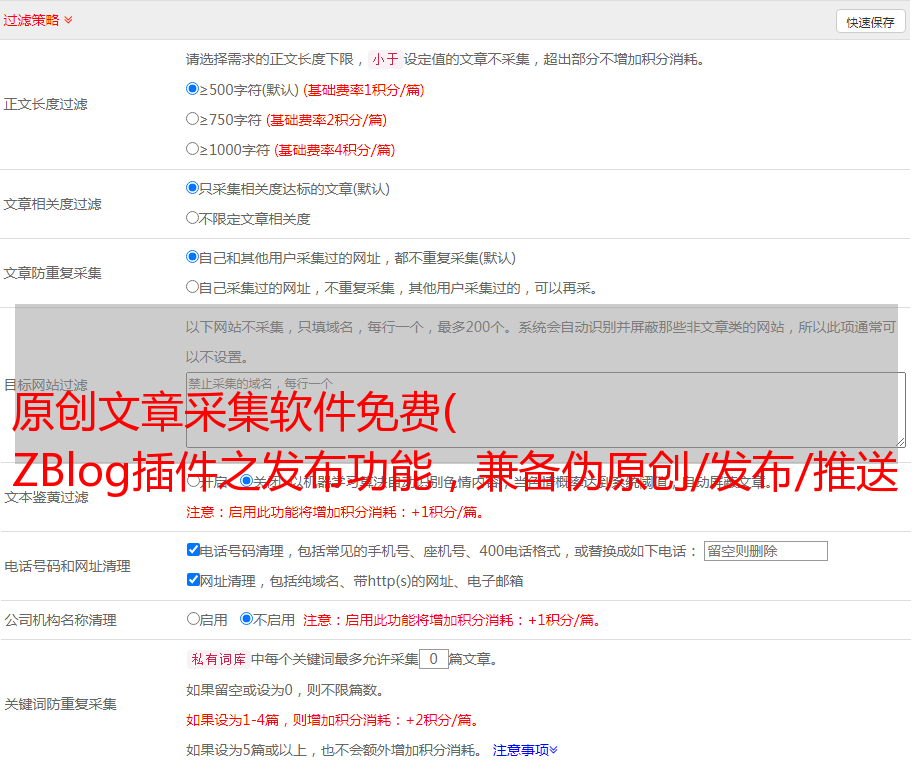
Task: Toggle the 电话号码清理 checkbox
Action: tap(193, 550)
